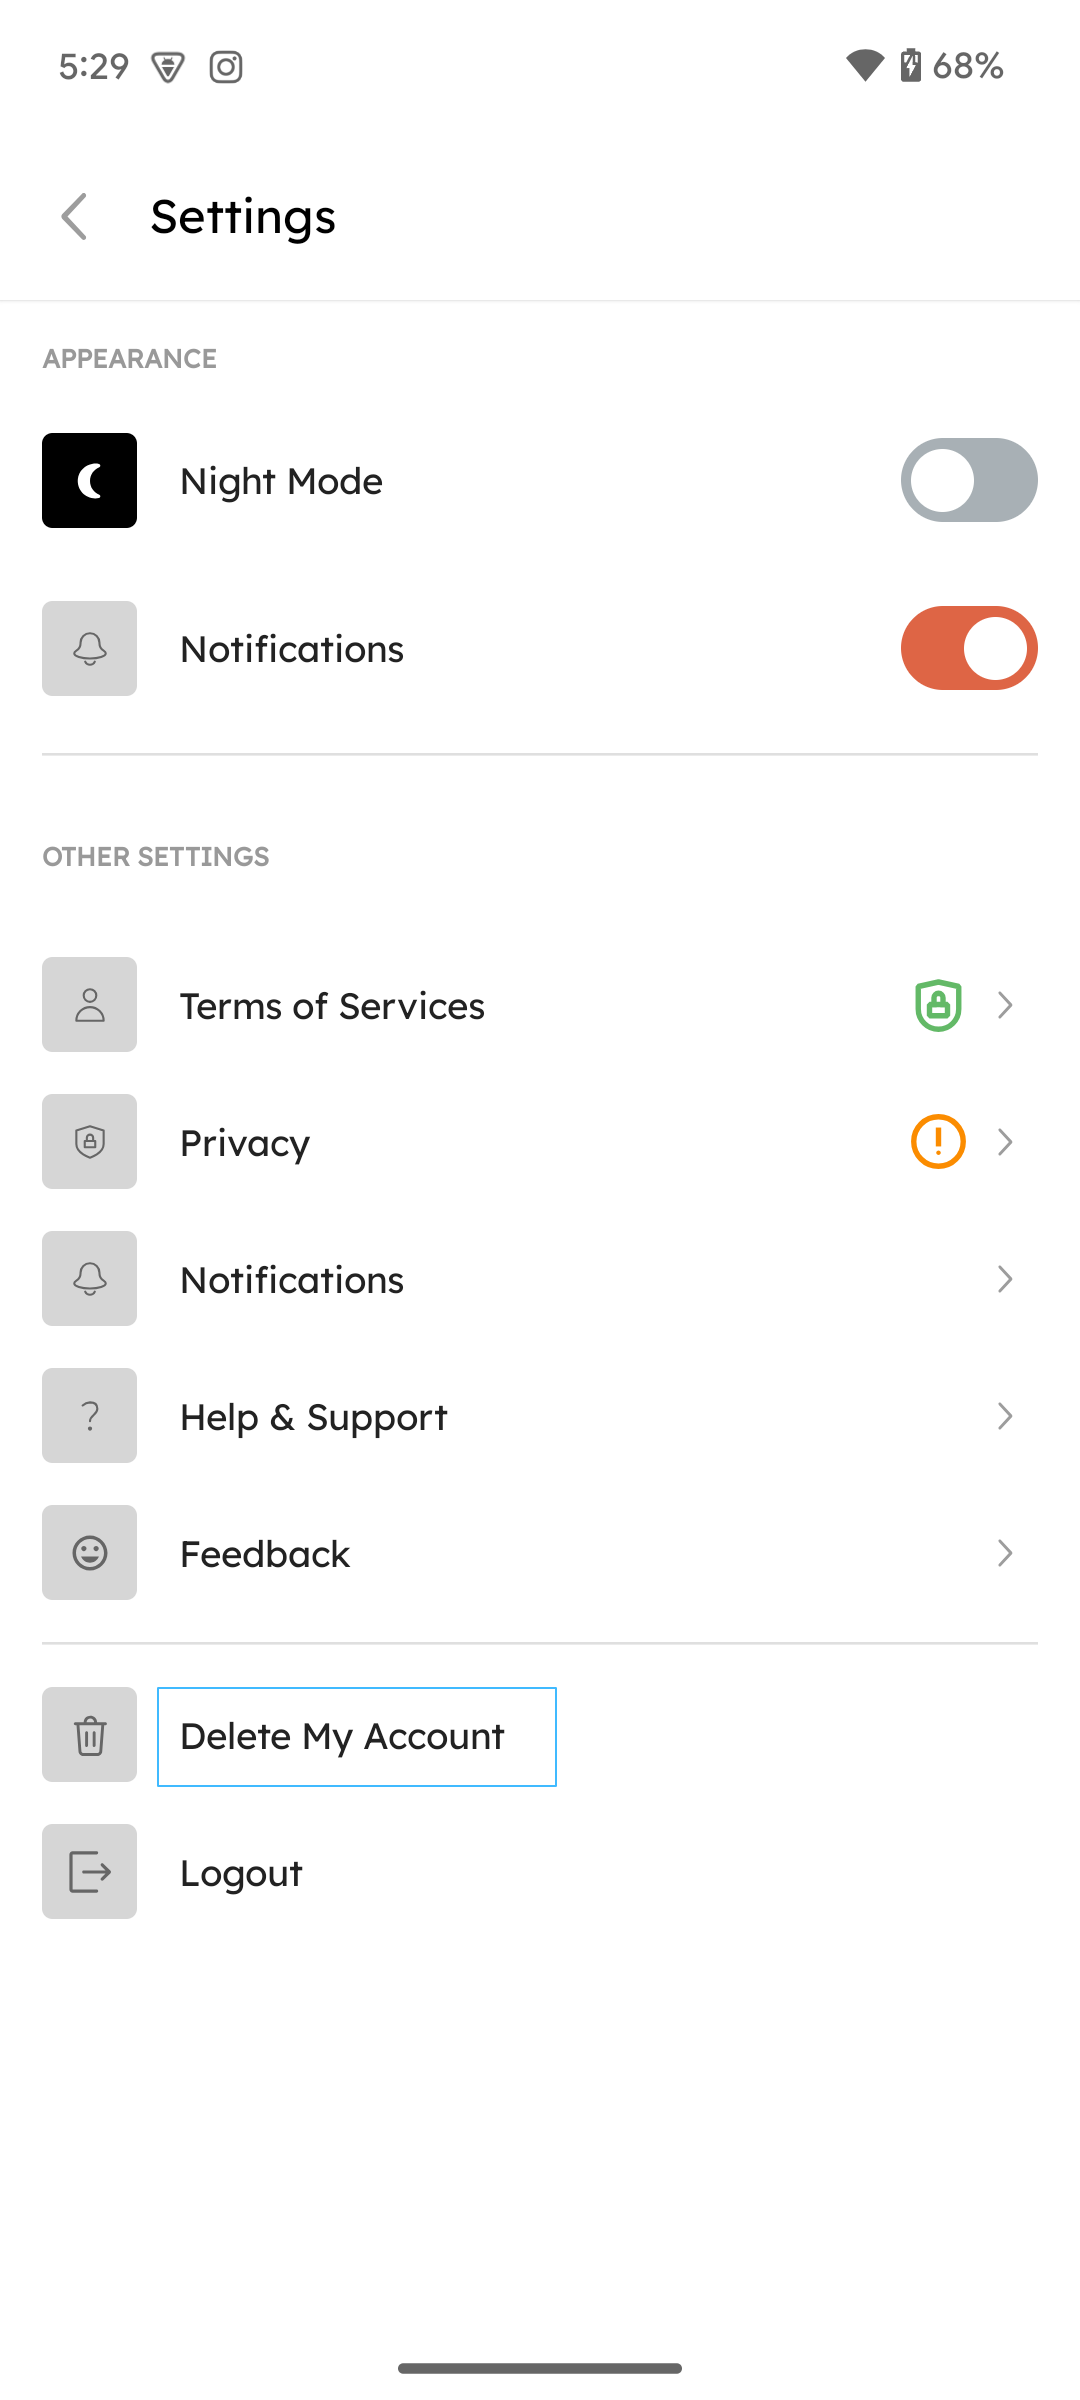Turn off the Notifications switch
Screen dimensions: 1080x2400
click(969, 648)
